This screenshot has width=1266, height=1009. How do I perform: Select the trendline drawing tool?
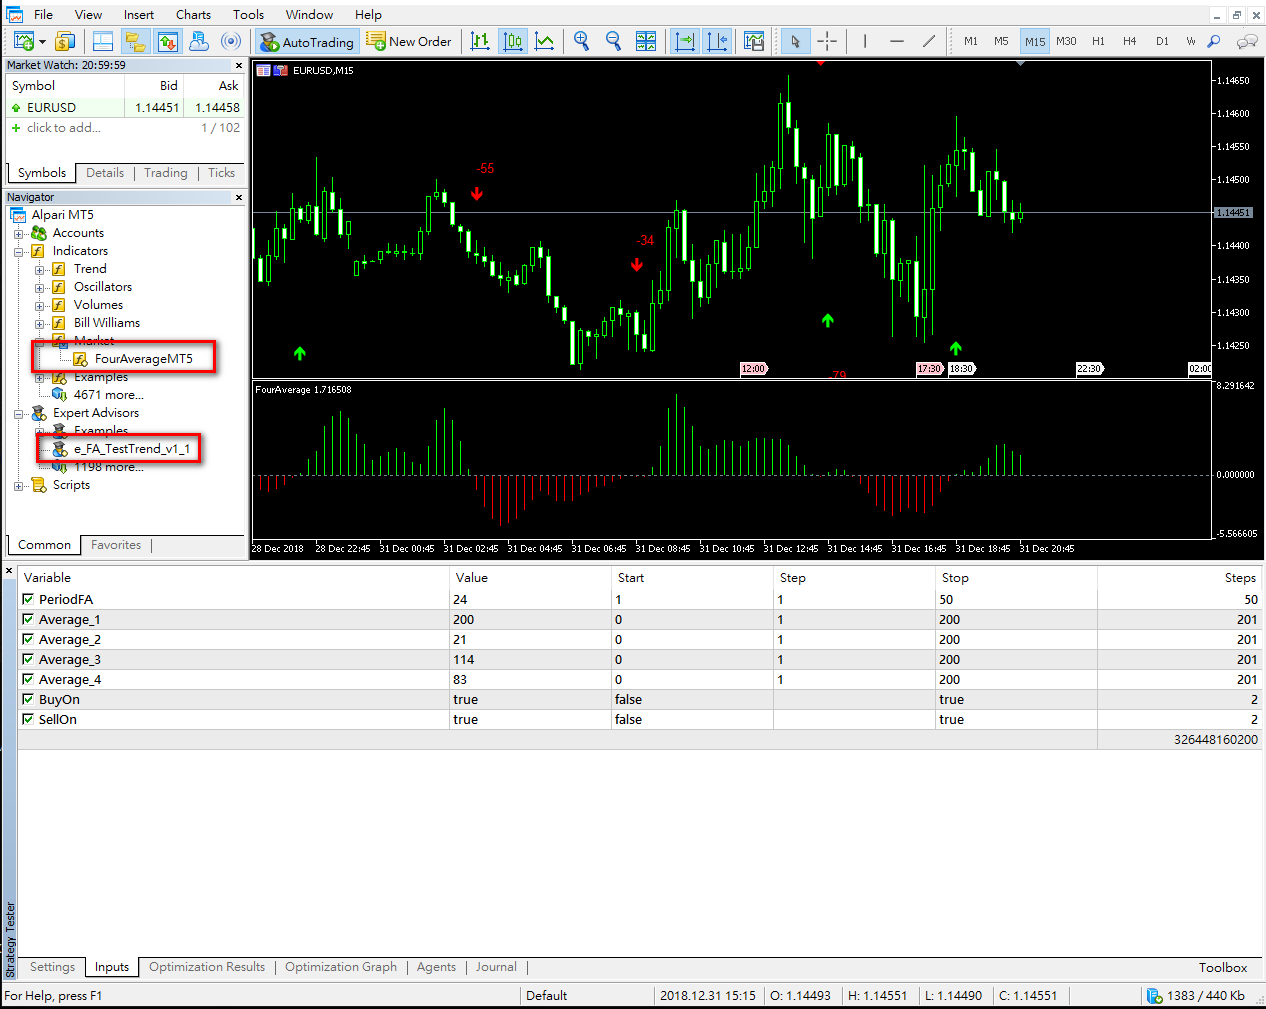(x=929, y=41)
